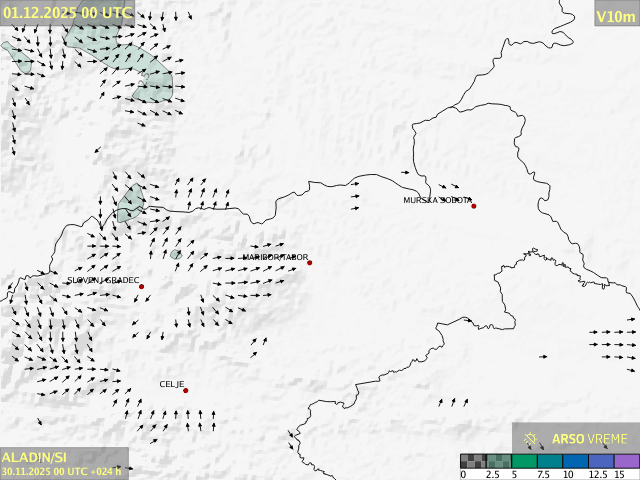Click the red Murska Sobota station marker
The height and width of the screenshot is (480, 640).
coord(474,206)
